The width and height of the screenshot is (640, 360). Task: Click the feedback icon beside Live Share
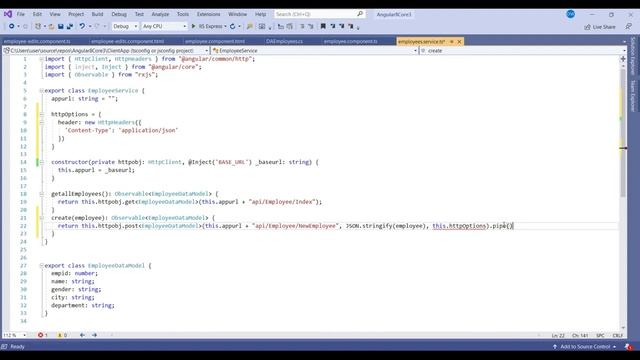[x=628, y=27]
